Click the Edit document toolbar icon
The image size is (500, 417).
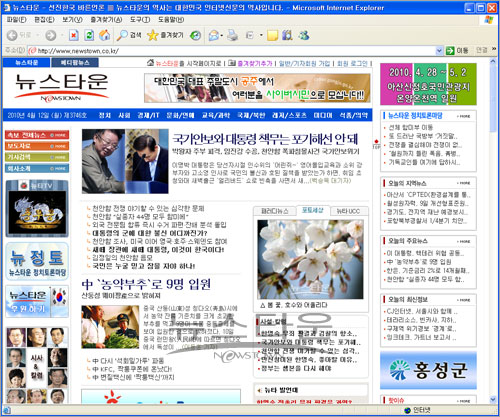(x=250, y=35)
